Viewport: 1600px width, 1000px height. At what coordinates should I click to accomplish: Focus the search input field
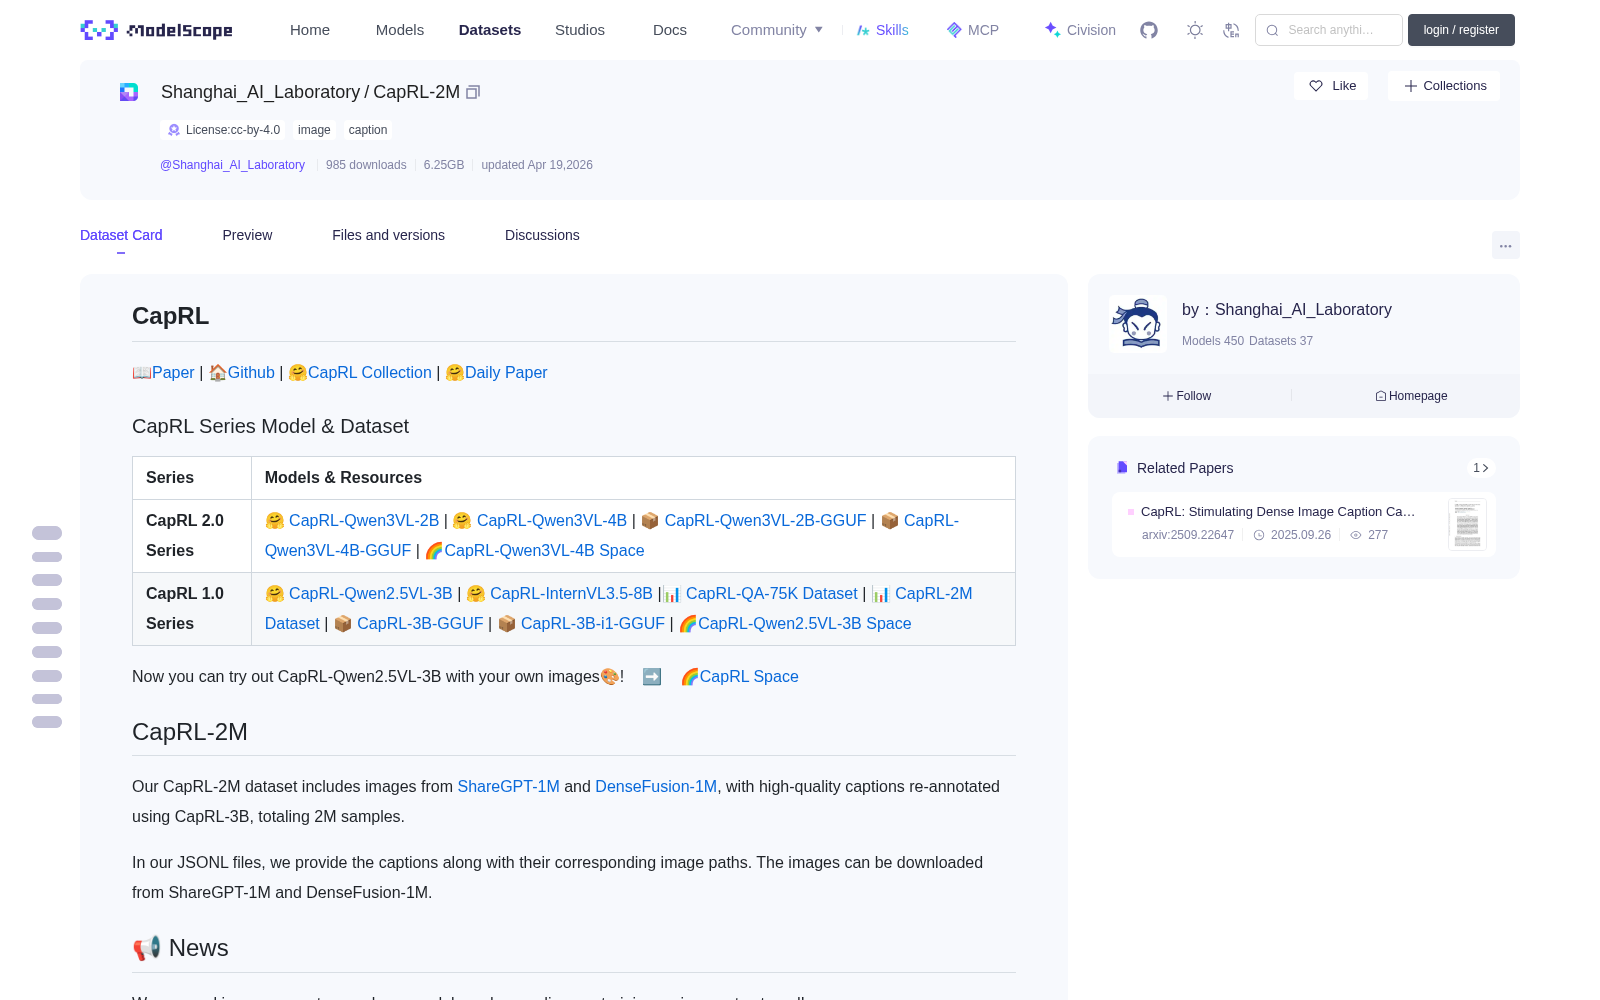tap(1329, 30)
